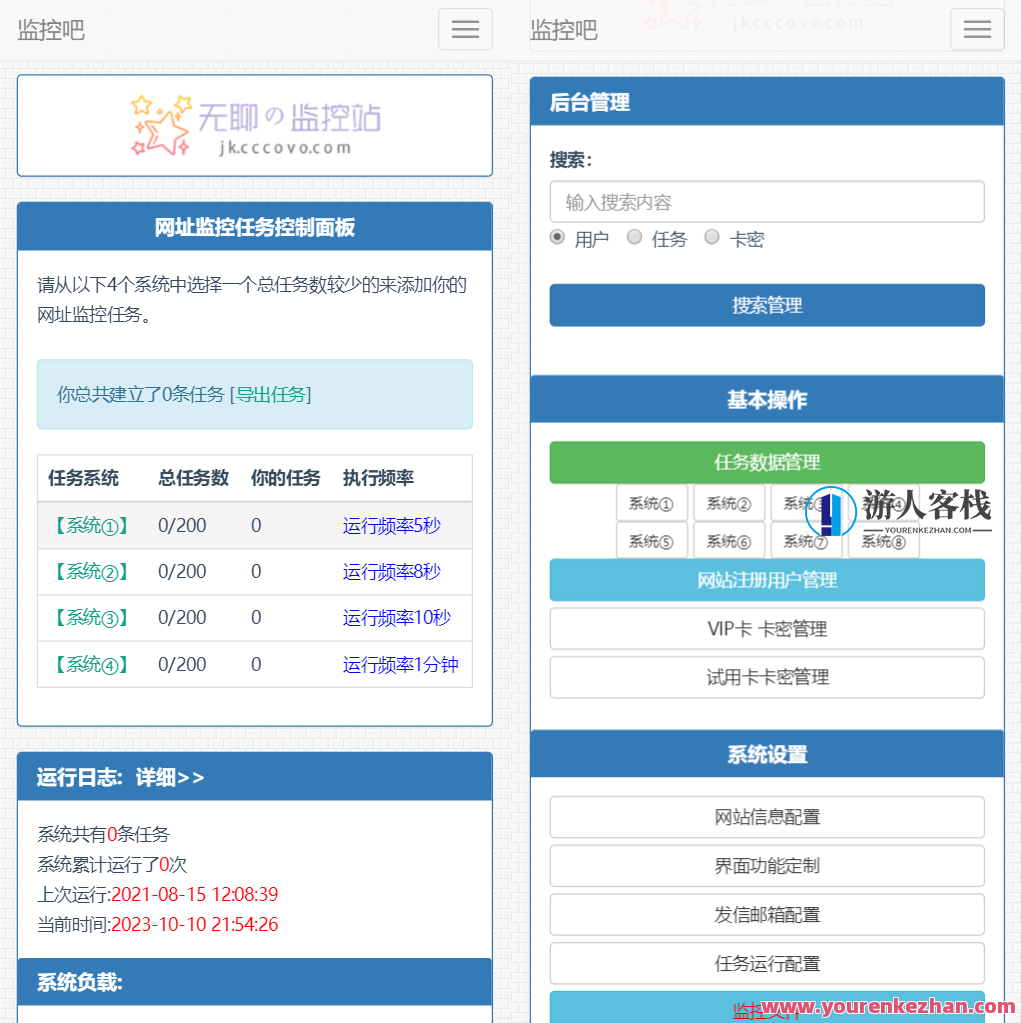Select the 卡密 search radio button
Image resolution: width=1021 pixels, height=1023 pixels.
tap(711, 237)
